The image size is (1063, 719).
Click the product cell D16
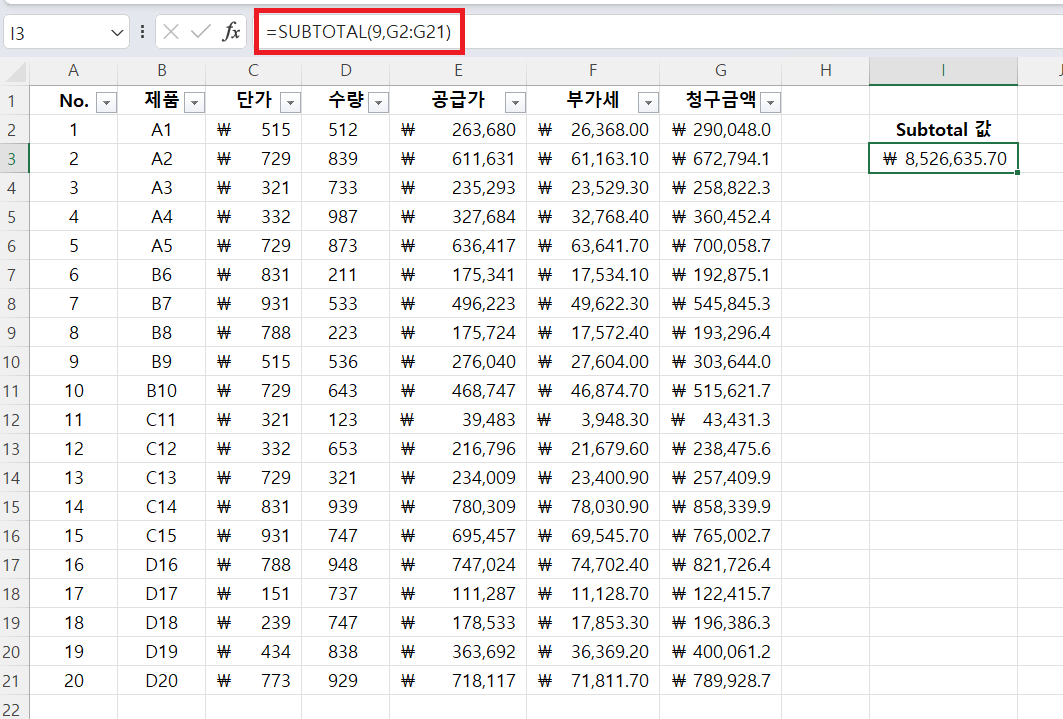(x=161, y=564)
